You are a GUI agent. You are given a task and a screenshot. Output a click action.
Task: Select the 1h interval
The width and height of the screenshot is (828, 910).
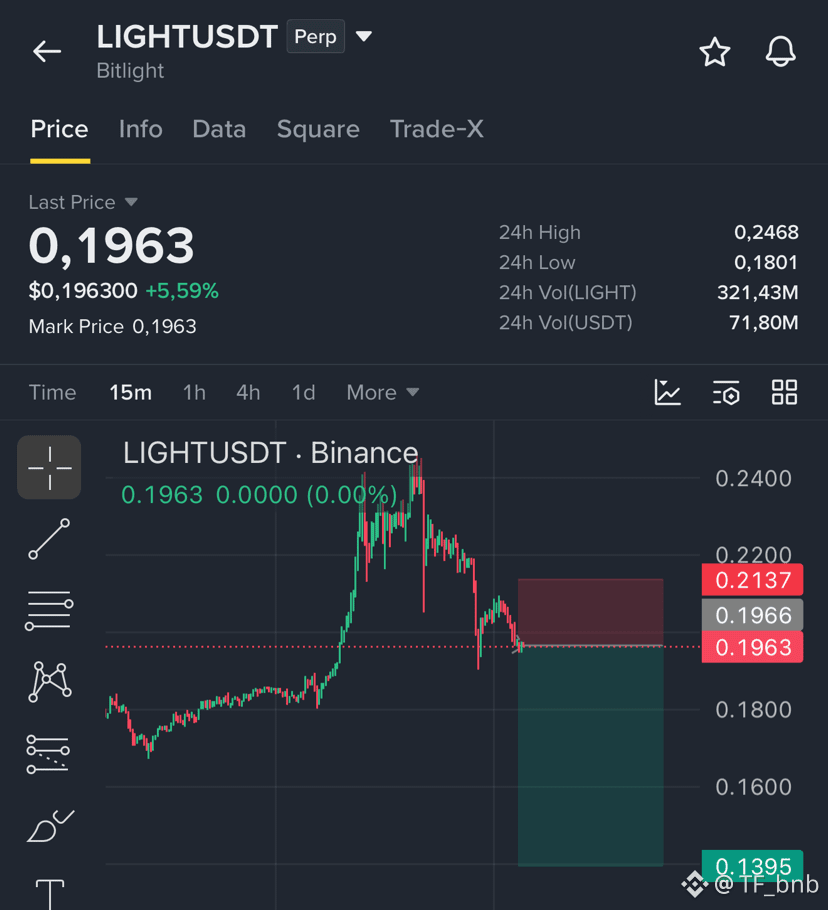tap(194, 392)
